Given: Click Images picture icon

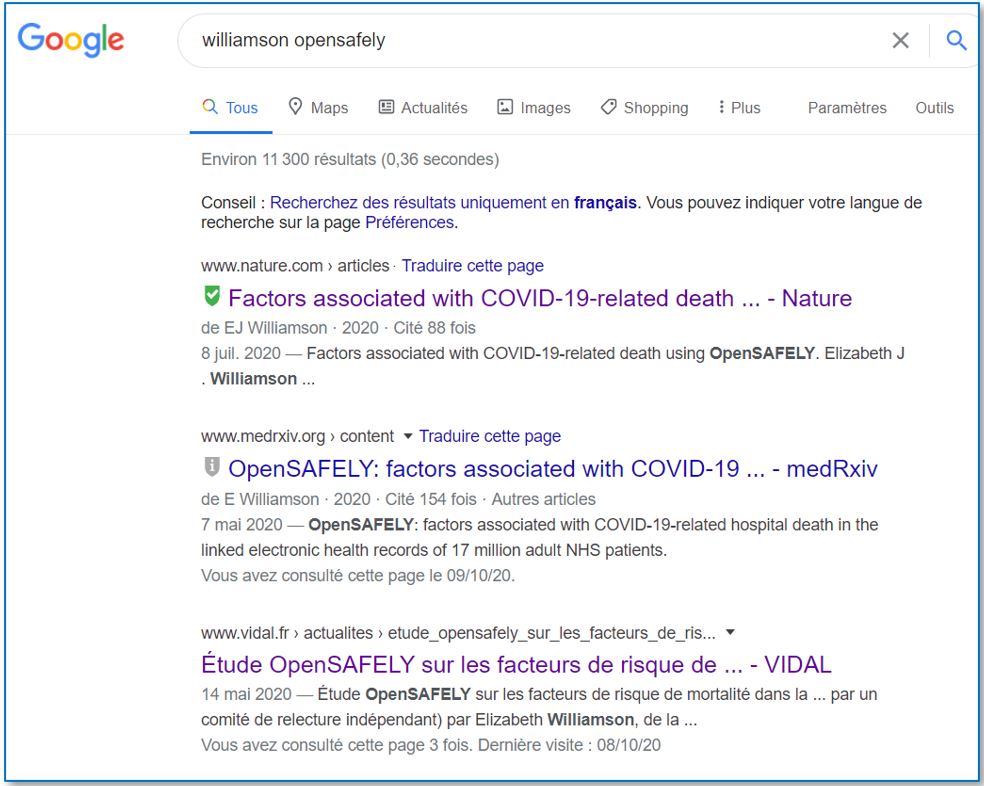Looking at the screenshot, I should (505, 107).
